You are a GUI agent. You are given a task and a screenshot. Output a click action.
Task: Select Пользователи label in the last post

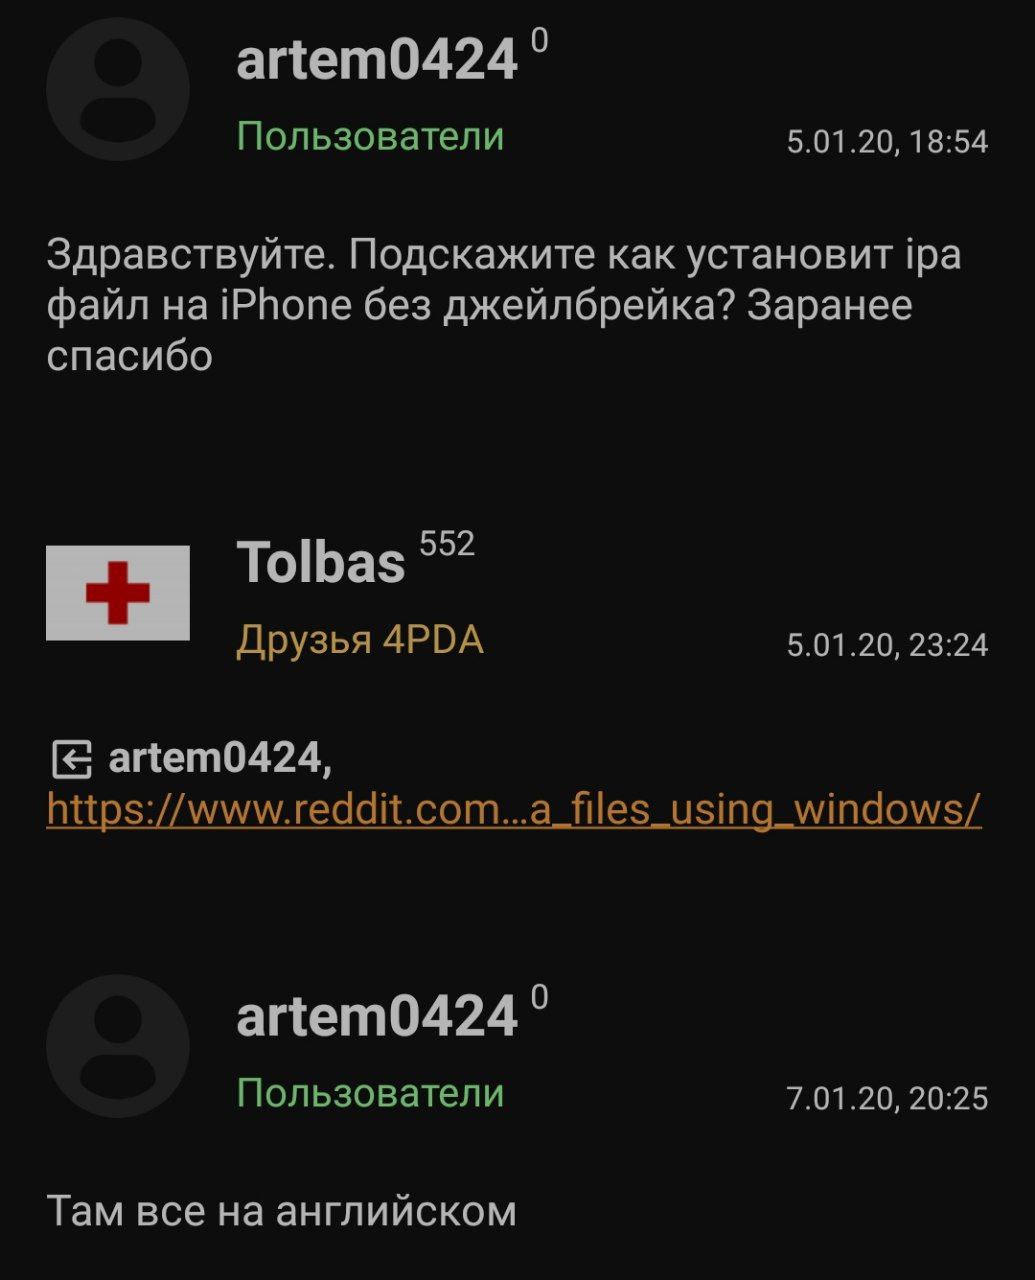pyautogui.click(x=370, y=1093)
